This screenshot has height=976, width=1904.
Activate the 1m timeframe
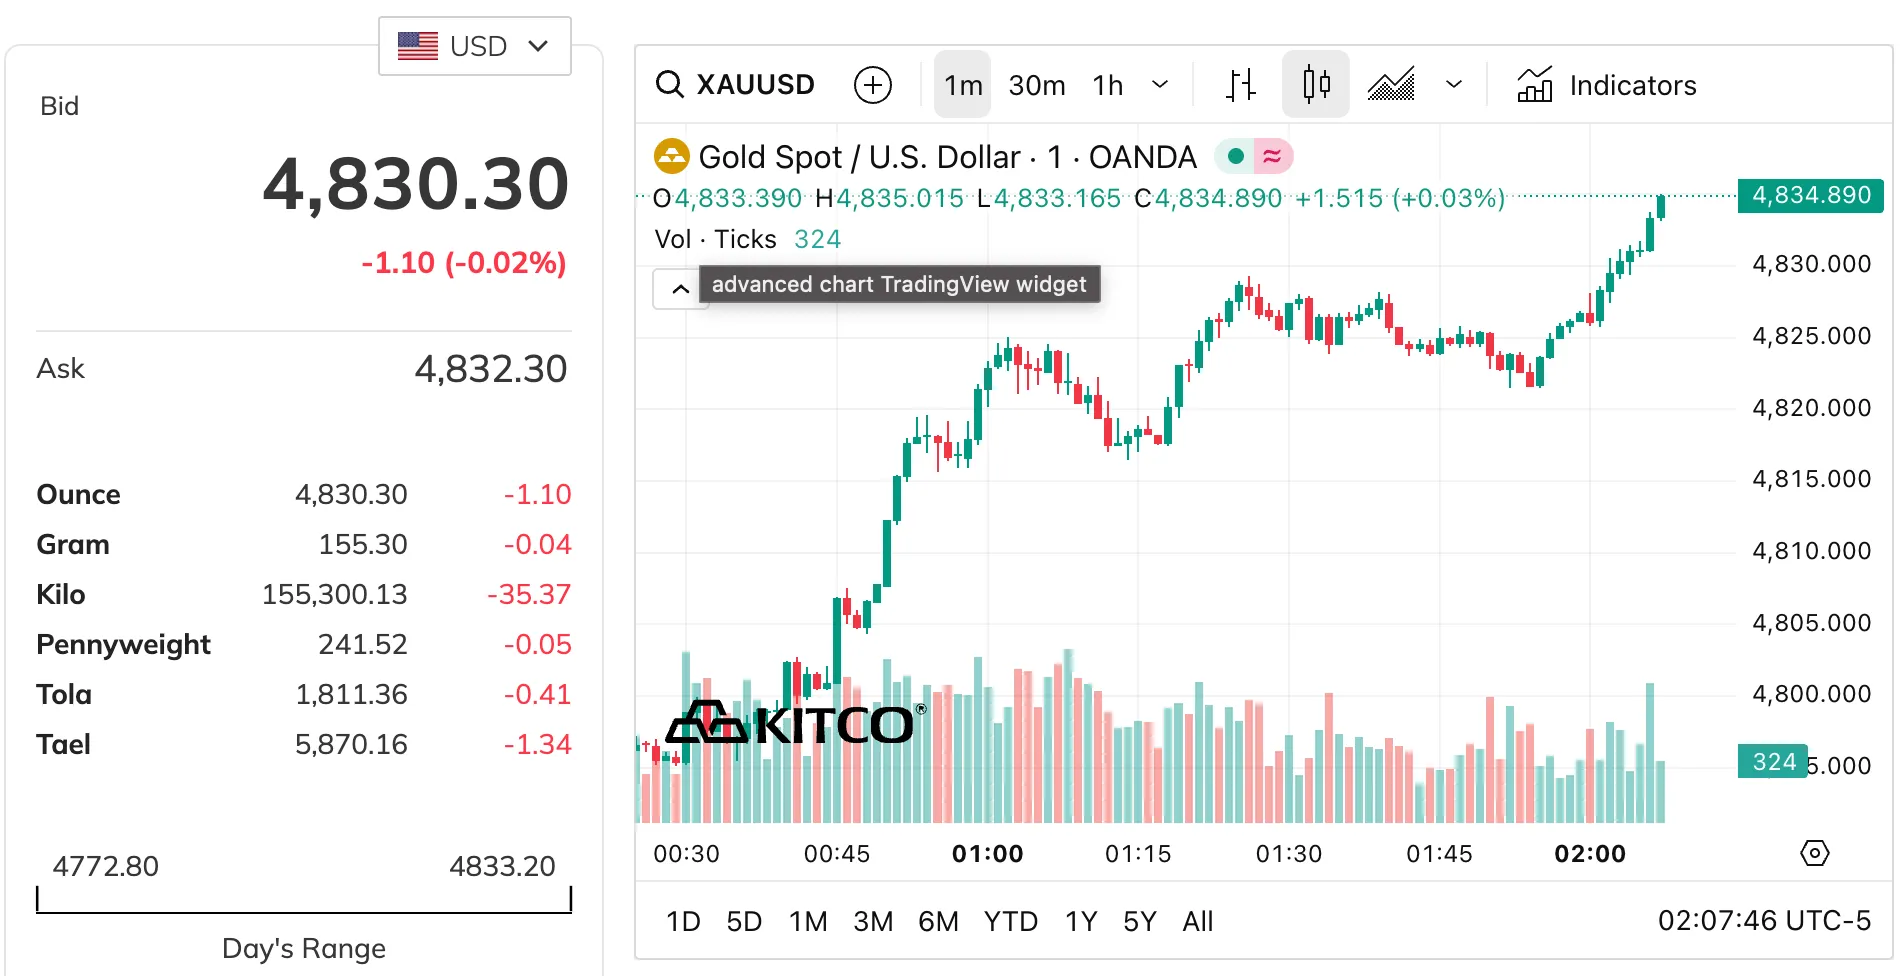[963, 85]
